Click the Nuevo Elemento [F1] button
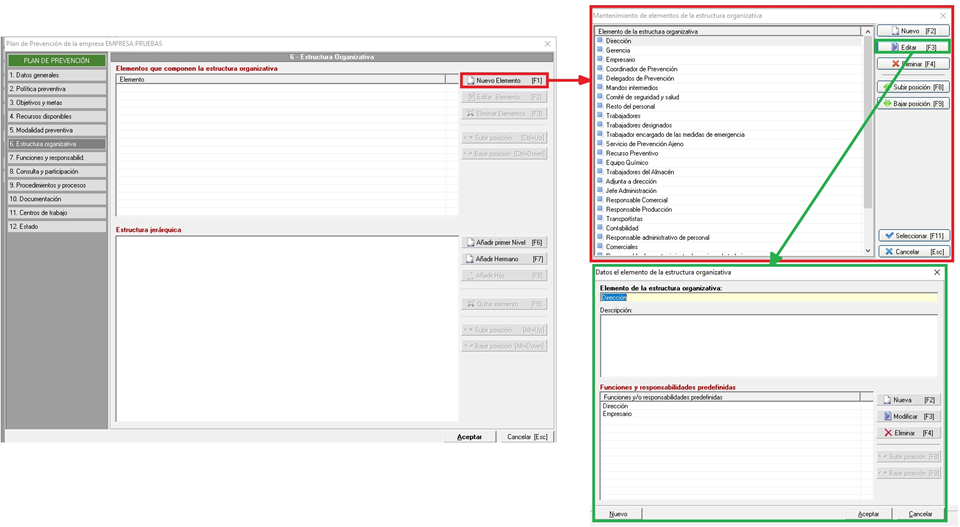The width and height of the screenshot is (960, 527). click(x=504, y=80)
